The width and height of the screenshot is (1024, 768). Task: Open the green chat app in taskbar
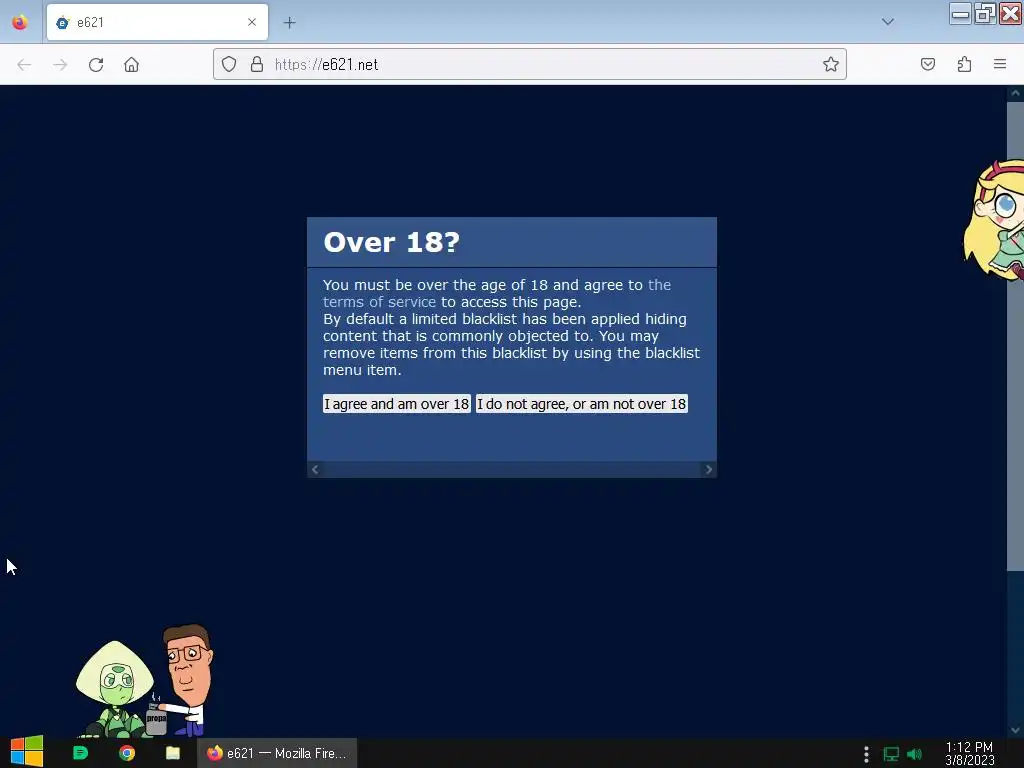pos(80,753)
